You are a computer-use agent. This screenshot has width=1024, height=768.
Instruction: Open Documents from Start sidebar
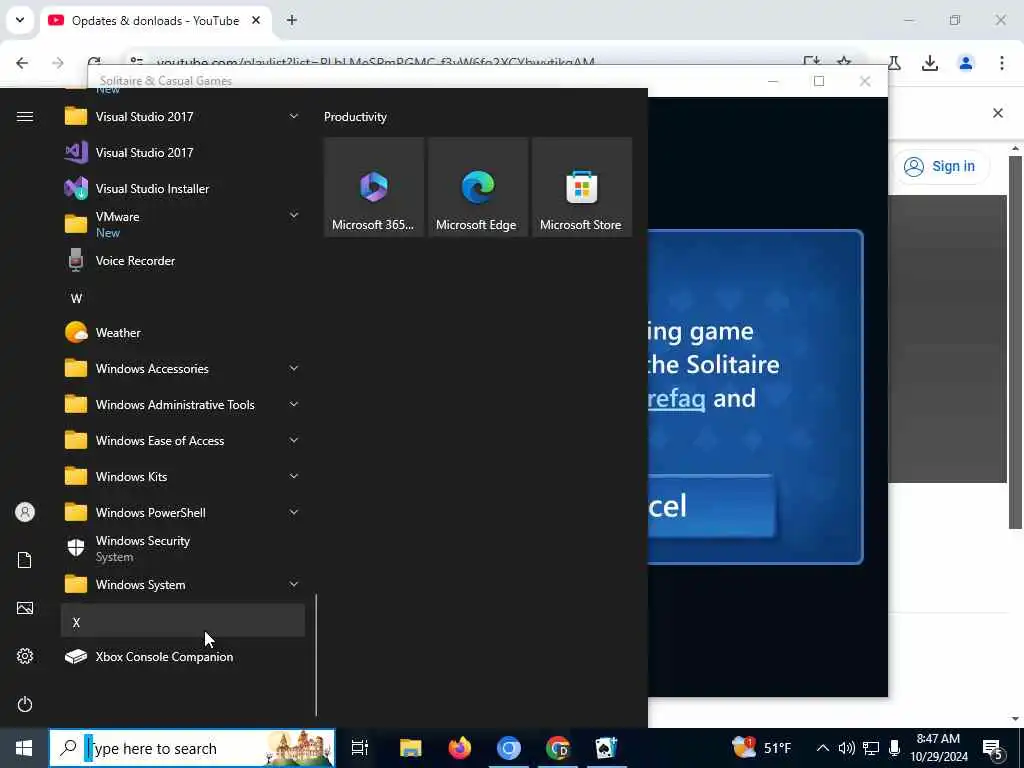(25, 560)
